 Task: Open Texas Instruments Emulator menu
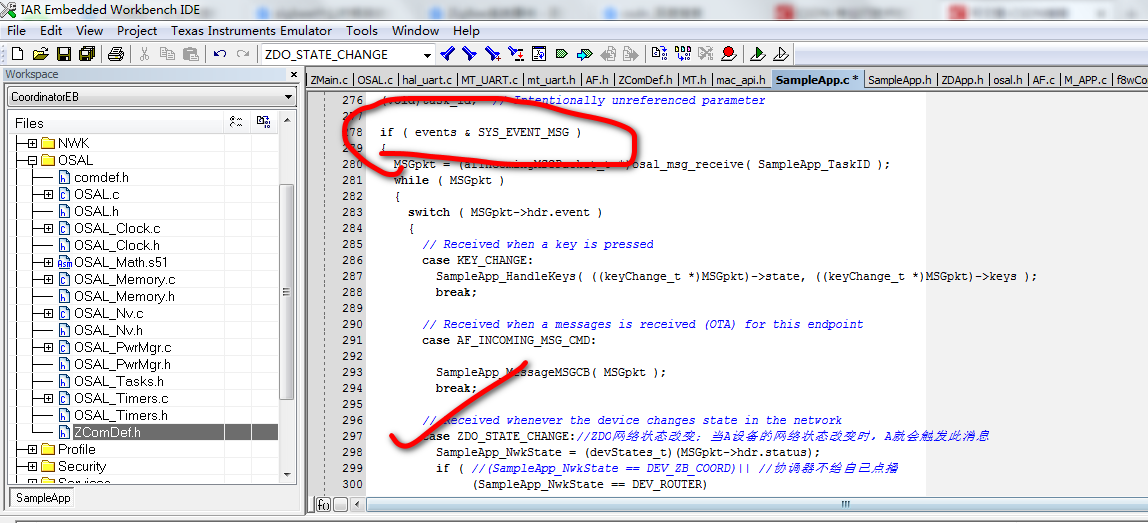251,31
